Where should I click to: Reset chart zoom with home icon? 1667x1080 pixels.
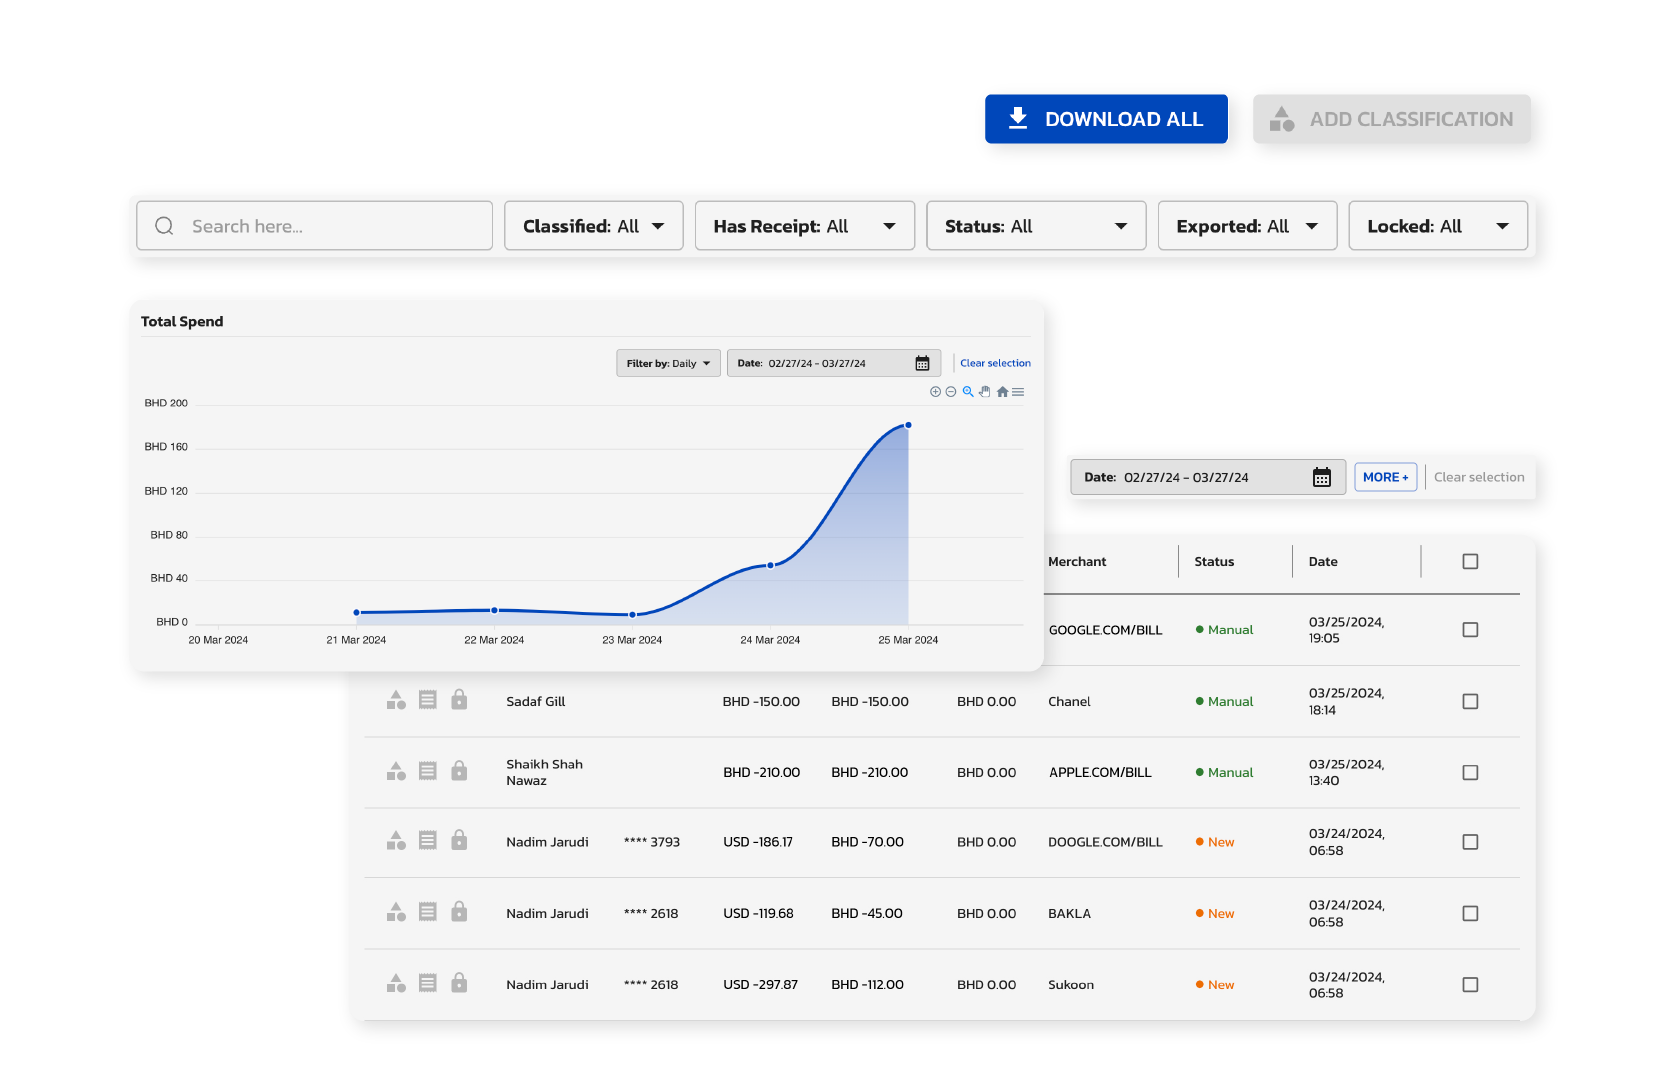(1002, 392)
